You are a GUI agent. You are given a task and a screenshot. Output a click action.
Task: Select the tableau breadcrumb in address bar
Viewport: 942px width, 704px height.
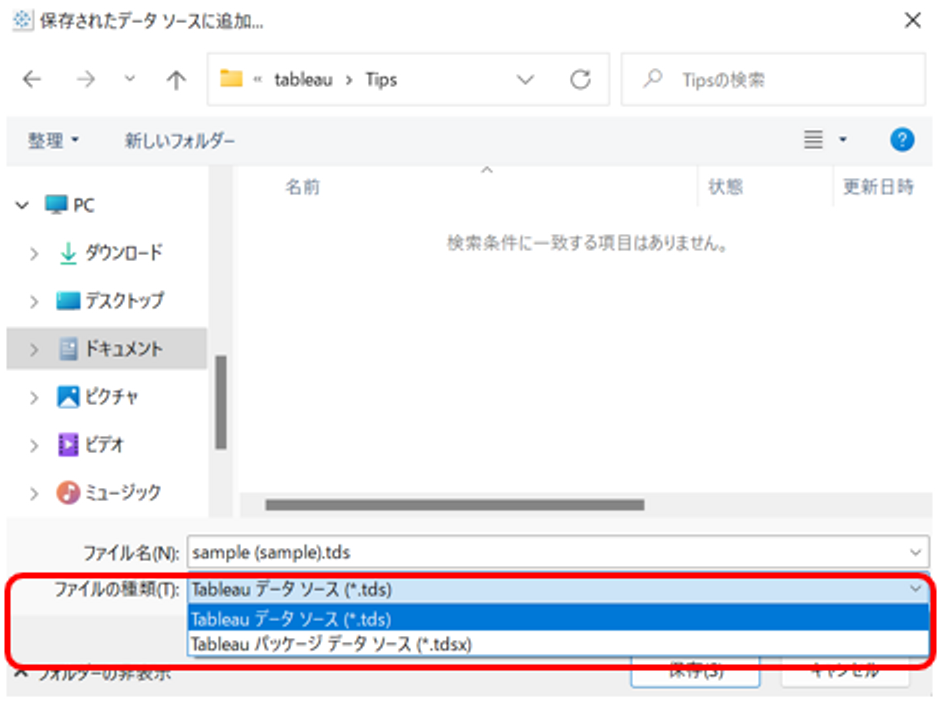pyautogui.click(x=303, y=79)
